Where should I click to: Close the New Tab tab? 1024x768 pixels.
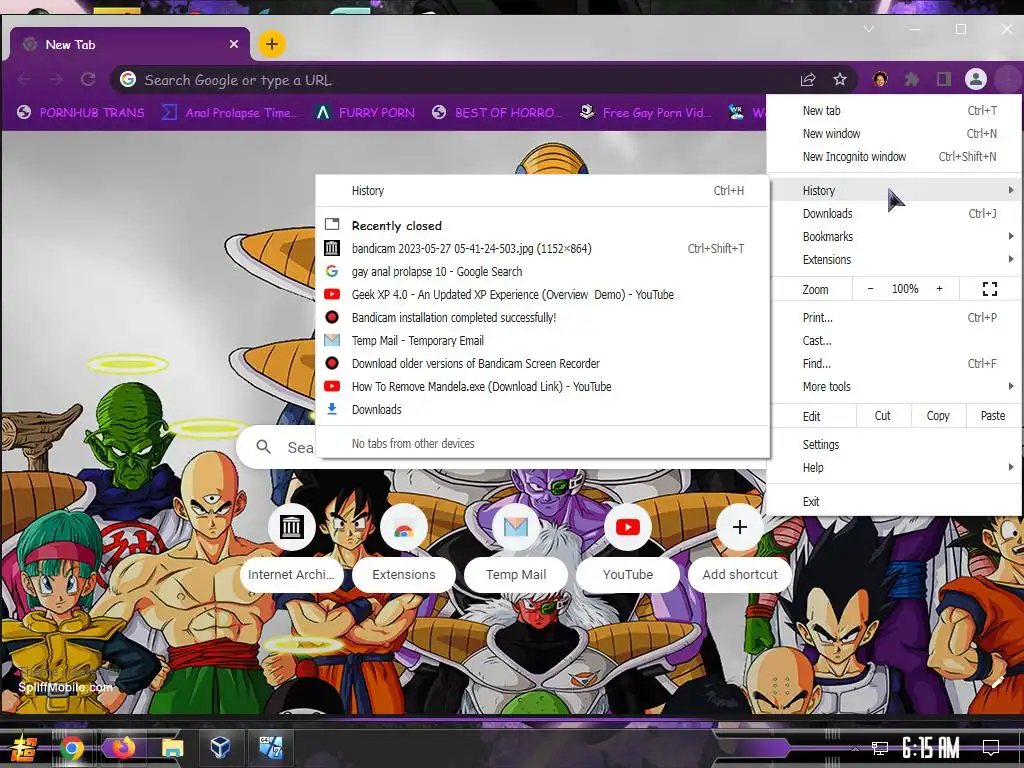coord(234,44)
